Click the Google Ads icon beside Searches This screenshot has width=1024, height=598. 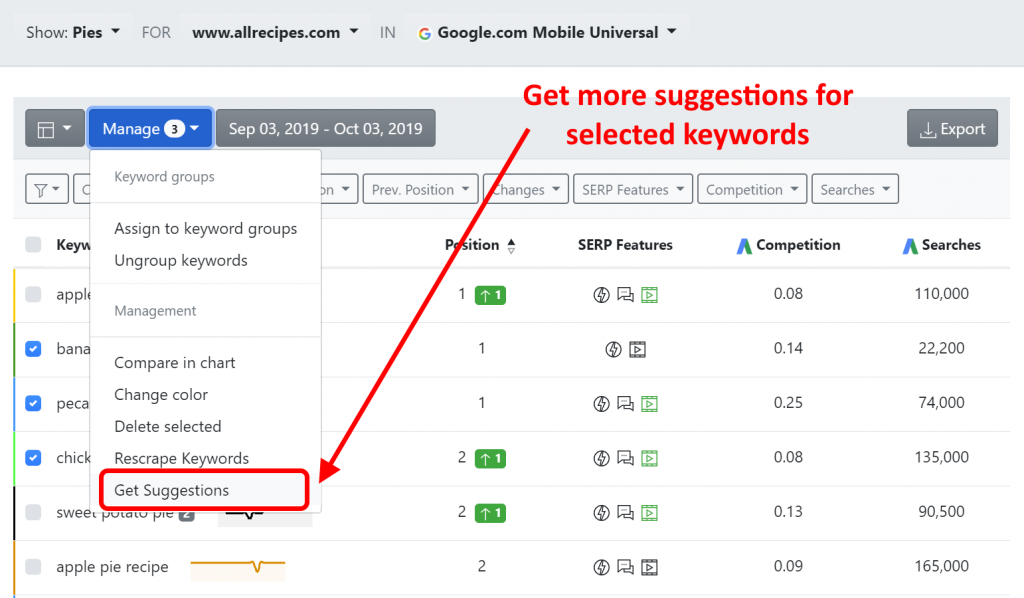[x=910, y=245]
